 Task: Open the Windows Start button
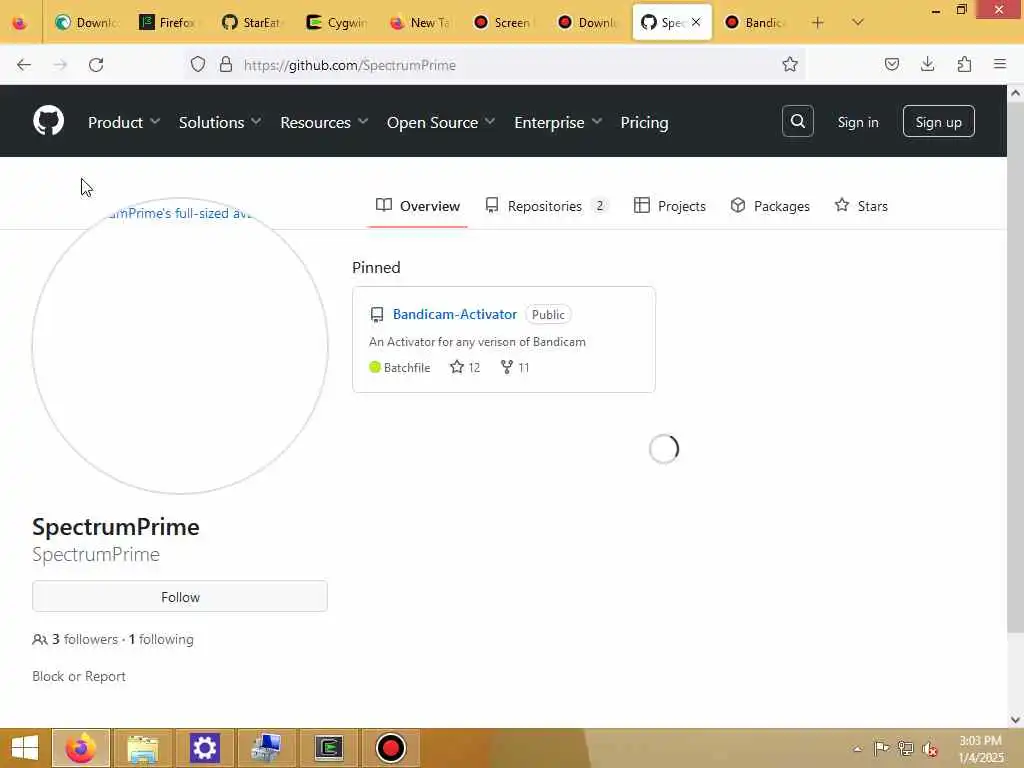pos(25,748)
